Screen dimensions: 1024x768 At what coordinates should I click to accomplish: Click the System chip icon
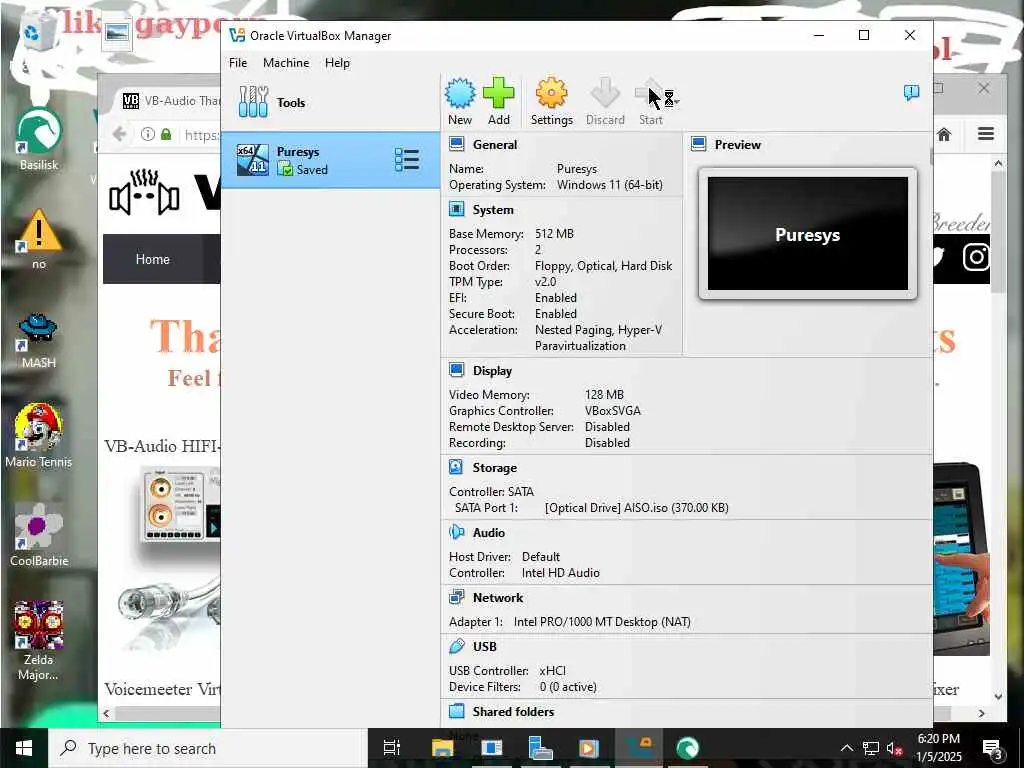(x=456, y=210)
